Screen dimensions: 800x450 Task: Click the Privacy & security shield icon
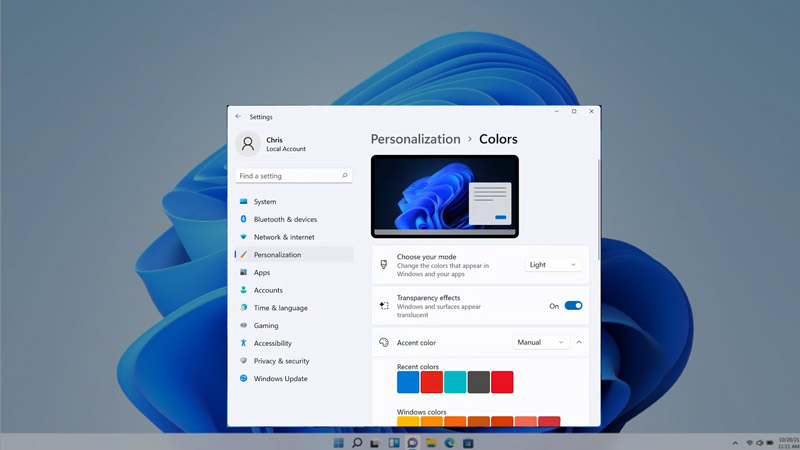click(243, 361)
